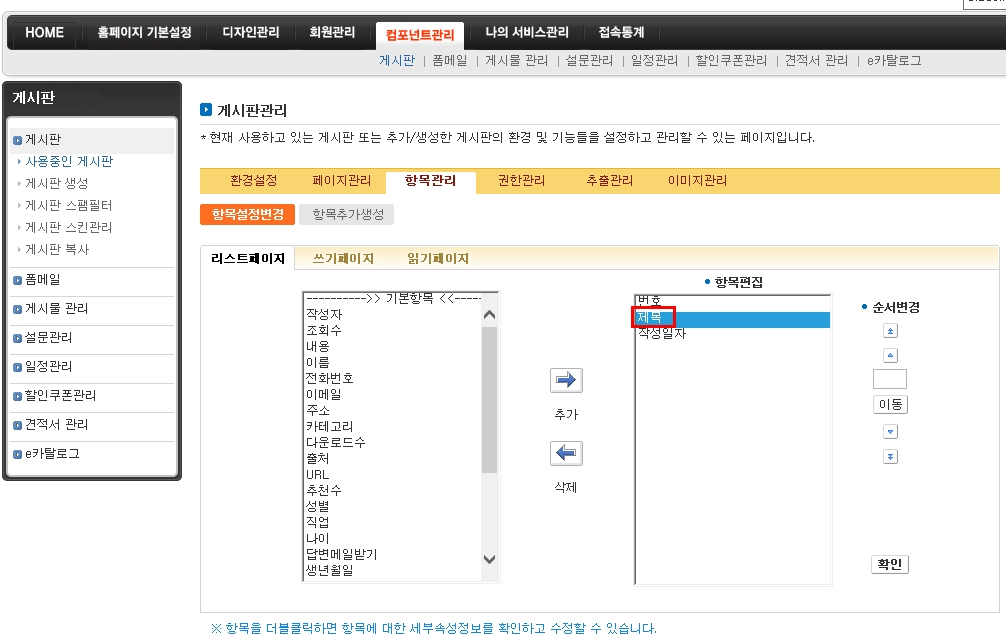Viewport: 1006px width, 636px height.
Task: Click the down arrow on the 기본항목 list scrollbar
Action: pyautogui.click(x=489, y=559)
